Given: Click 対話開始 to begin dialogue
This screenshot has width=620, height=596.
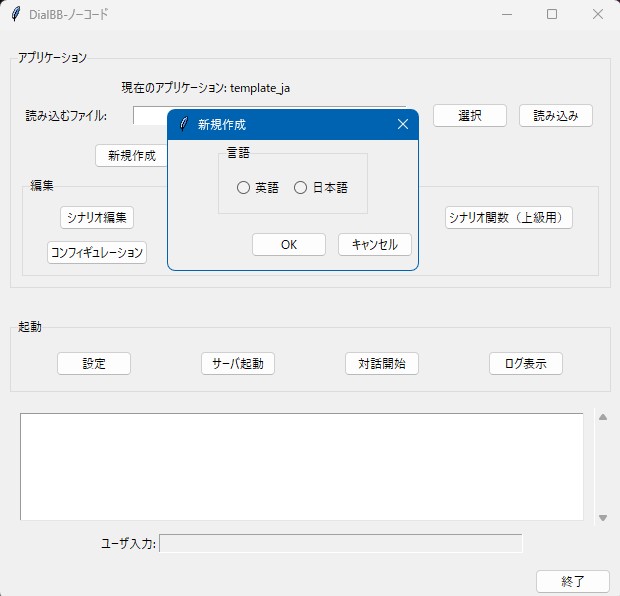Looking at the screenshot, I should point(382,363).
